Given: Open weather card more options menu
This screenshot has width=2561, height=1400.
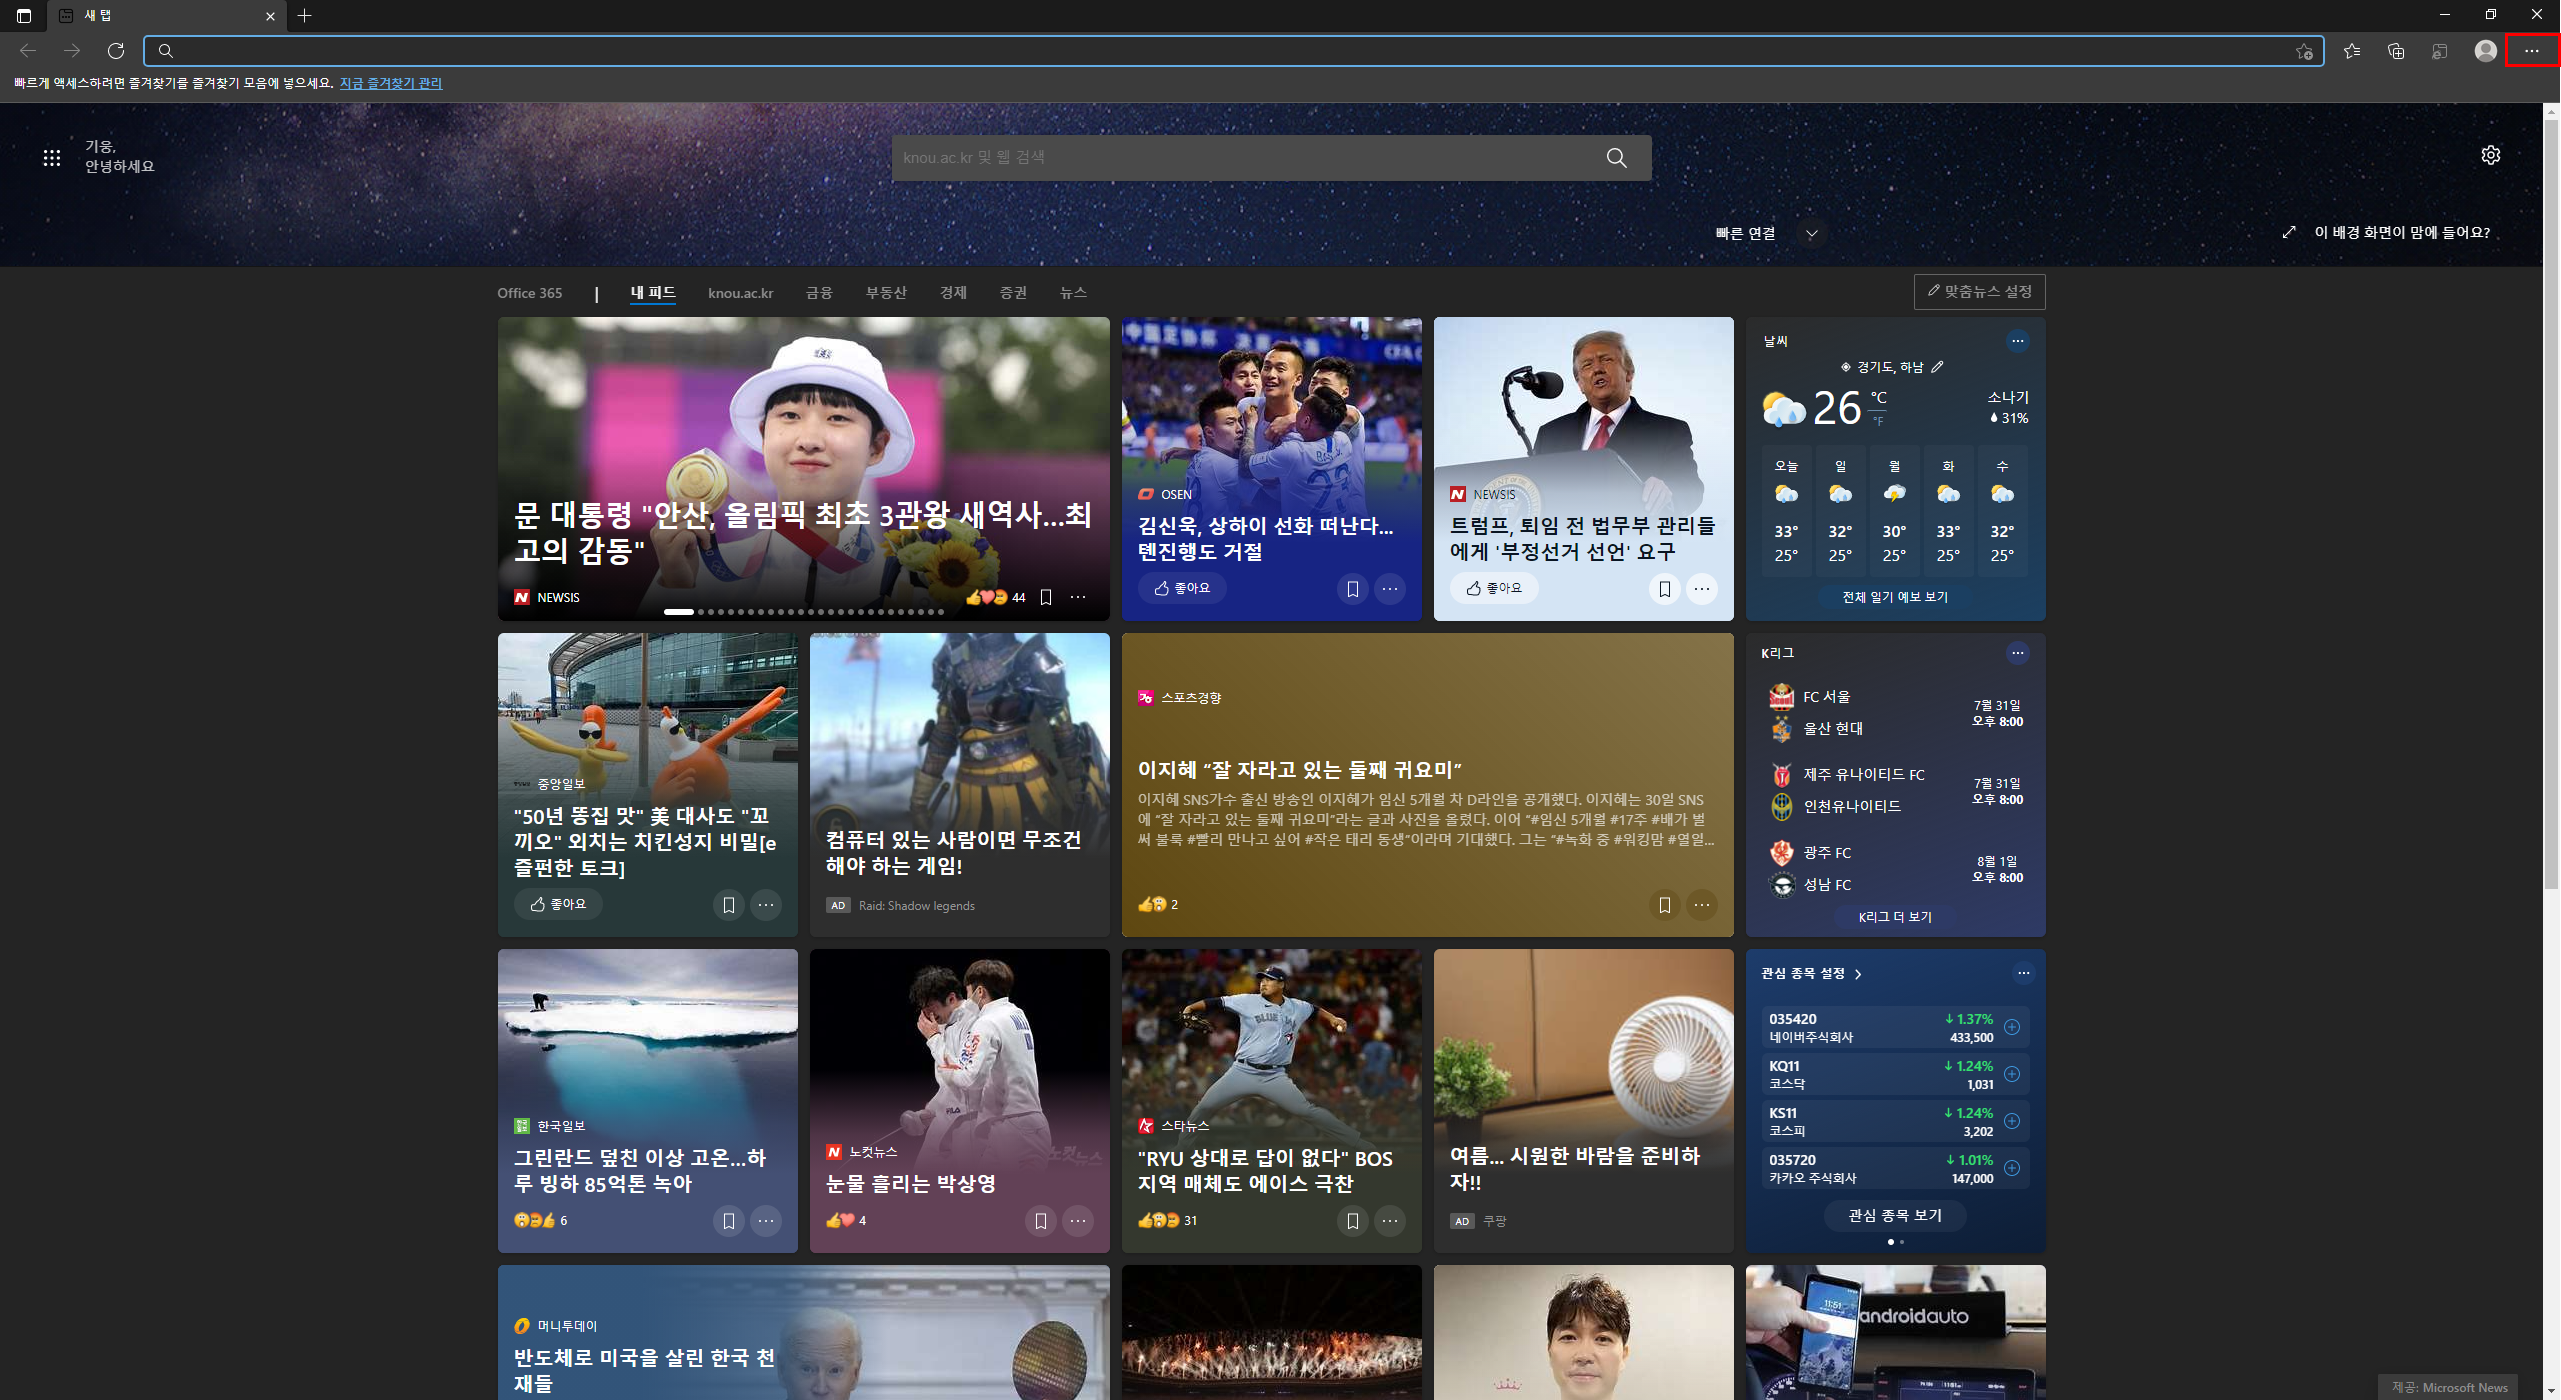Looking at the screenshot, I should pos(2017,341).
